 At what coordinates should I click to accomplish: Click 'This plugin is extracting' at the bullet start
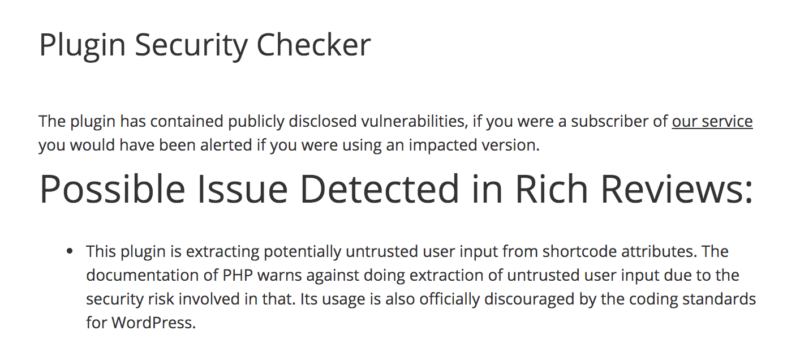pos(172,251)
